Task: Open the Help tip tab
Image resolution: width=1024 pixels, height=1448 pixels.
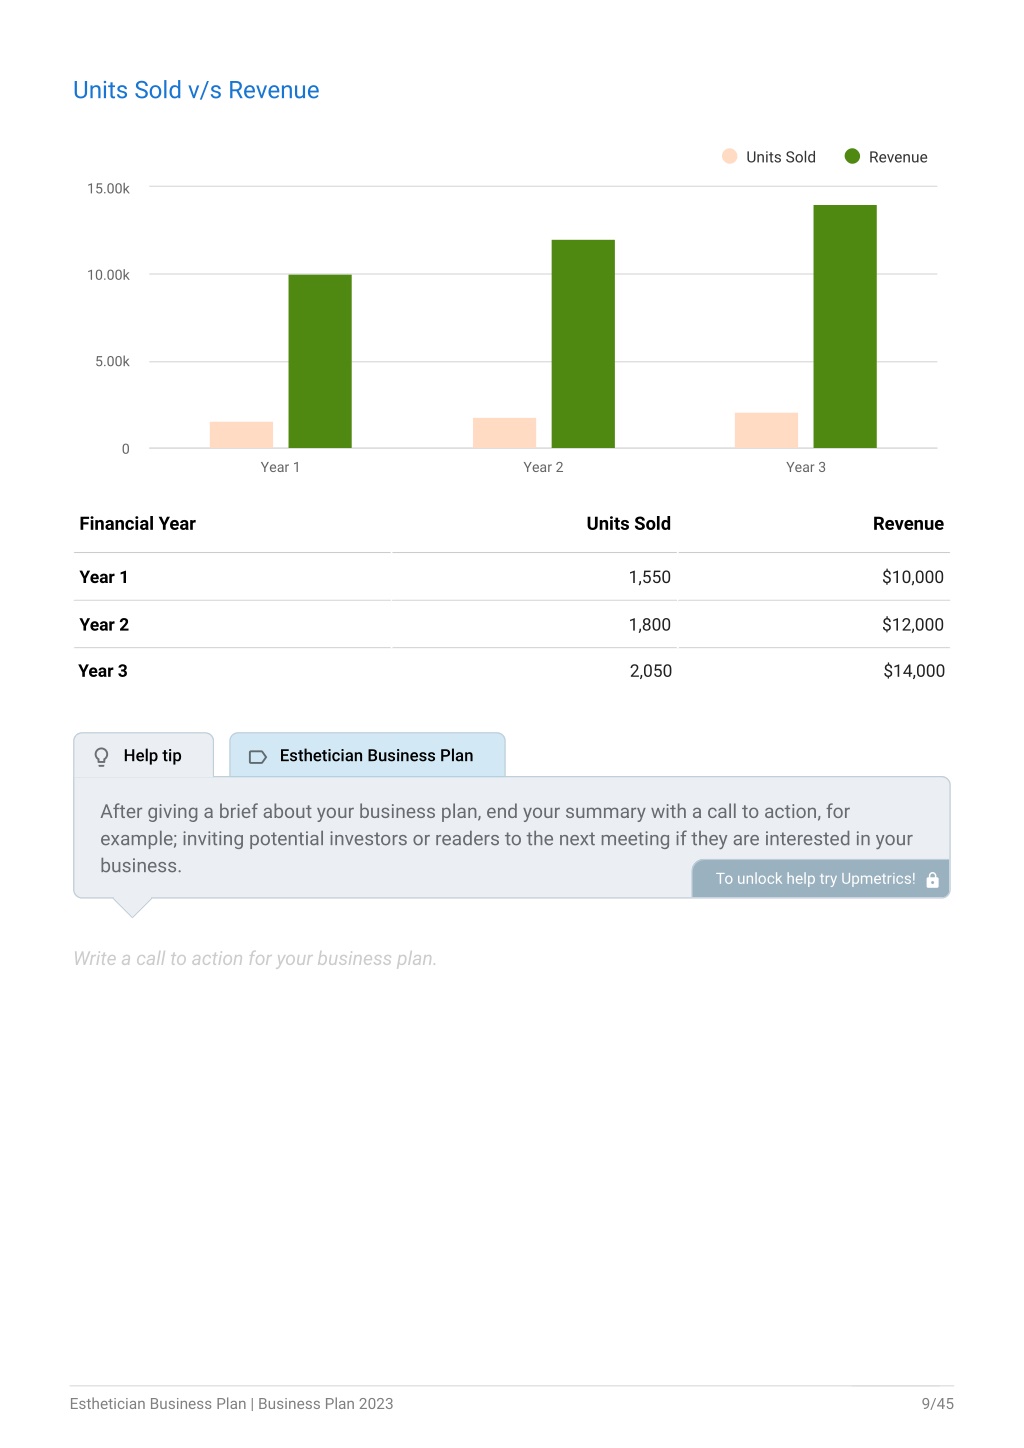Action: [144, 755]
